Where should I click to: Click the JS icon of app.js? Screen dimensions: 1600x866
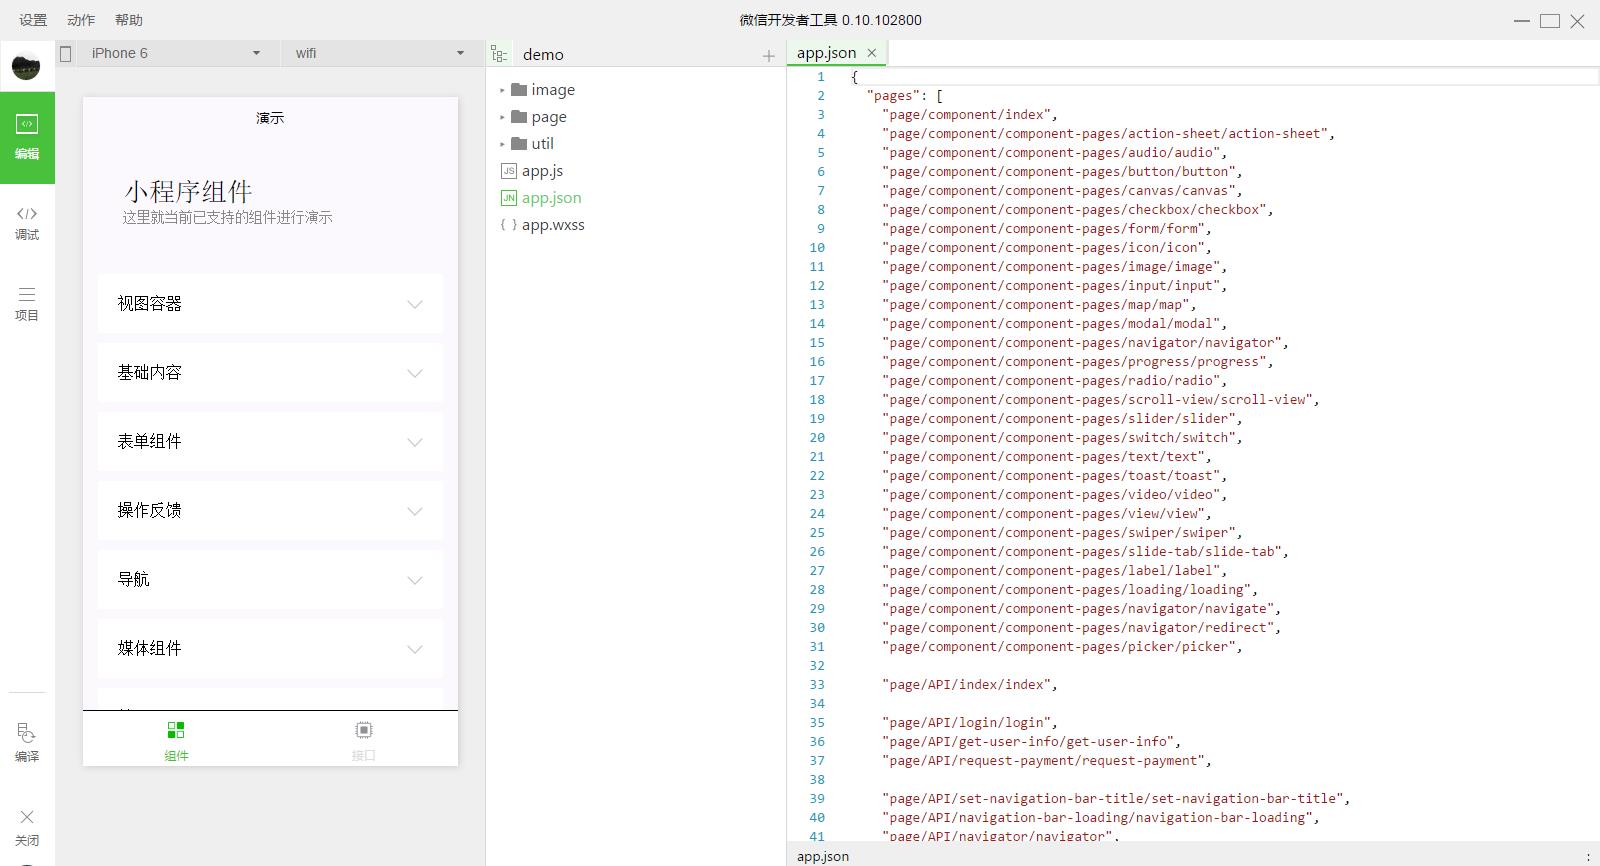click(509, 171)
